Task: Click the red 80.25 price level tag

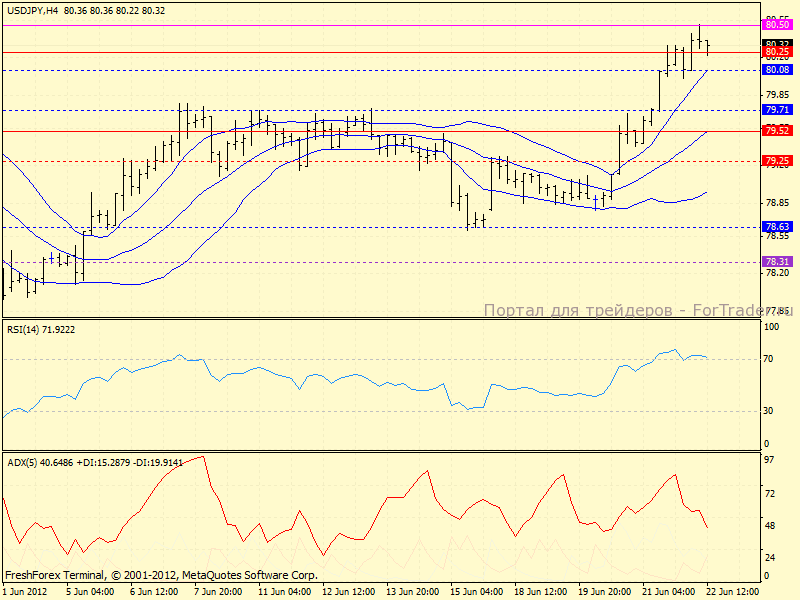Action: pyautogui.click(x=777, y=51)
